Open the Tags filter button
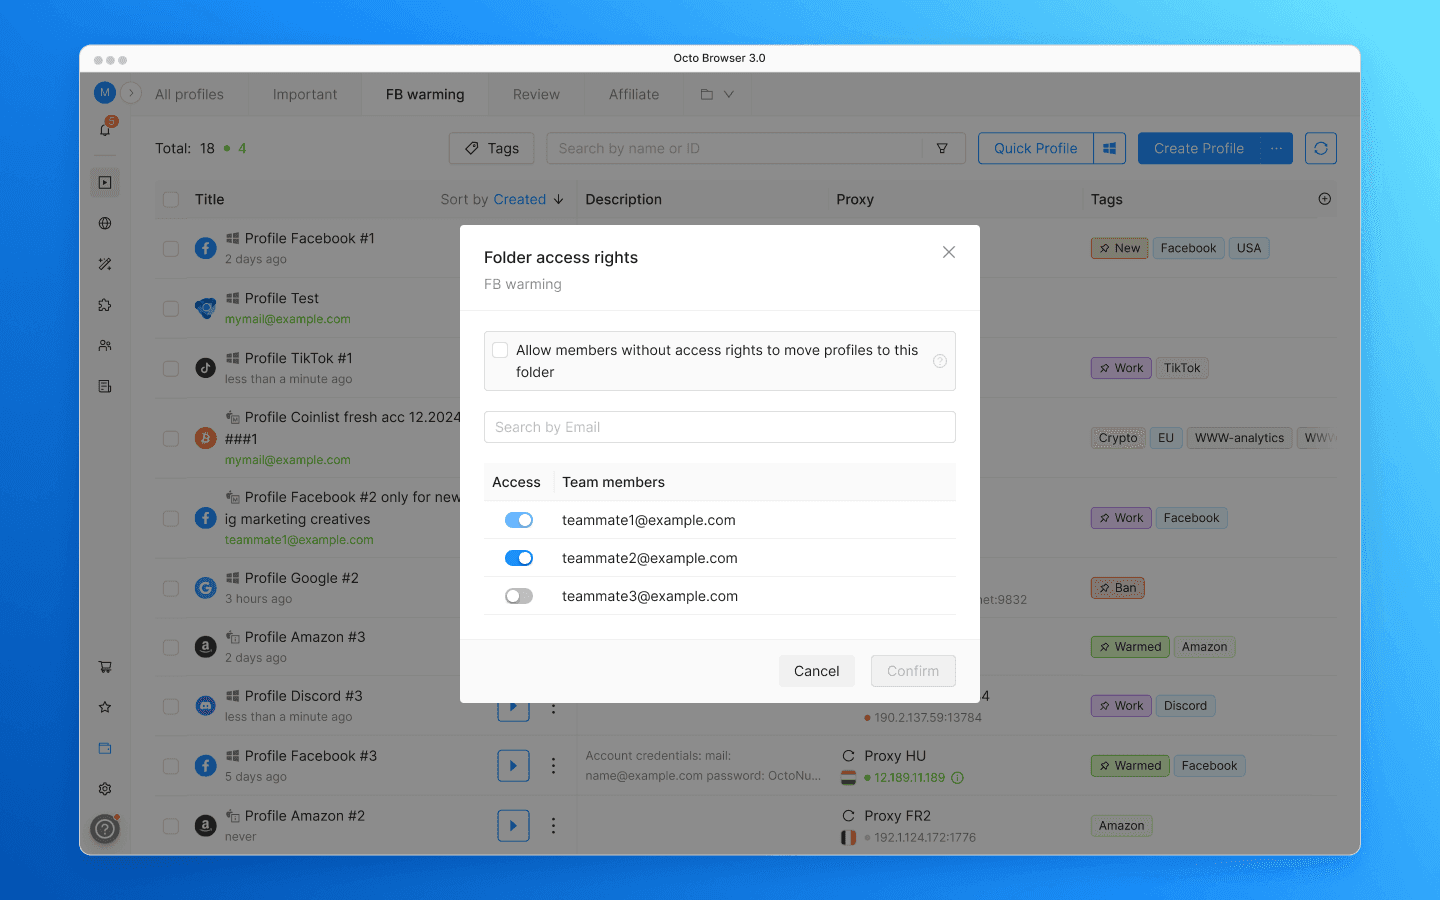Image resolution: width=1440 pixels, height=900 pixels. click(x=491, y=148)
